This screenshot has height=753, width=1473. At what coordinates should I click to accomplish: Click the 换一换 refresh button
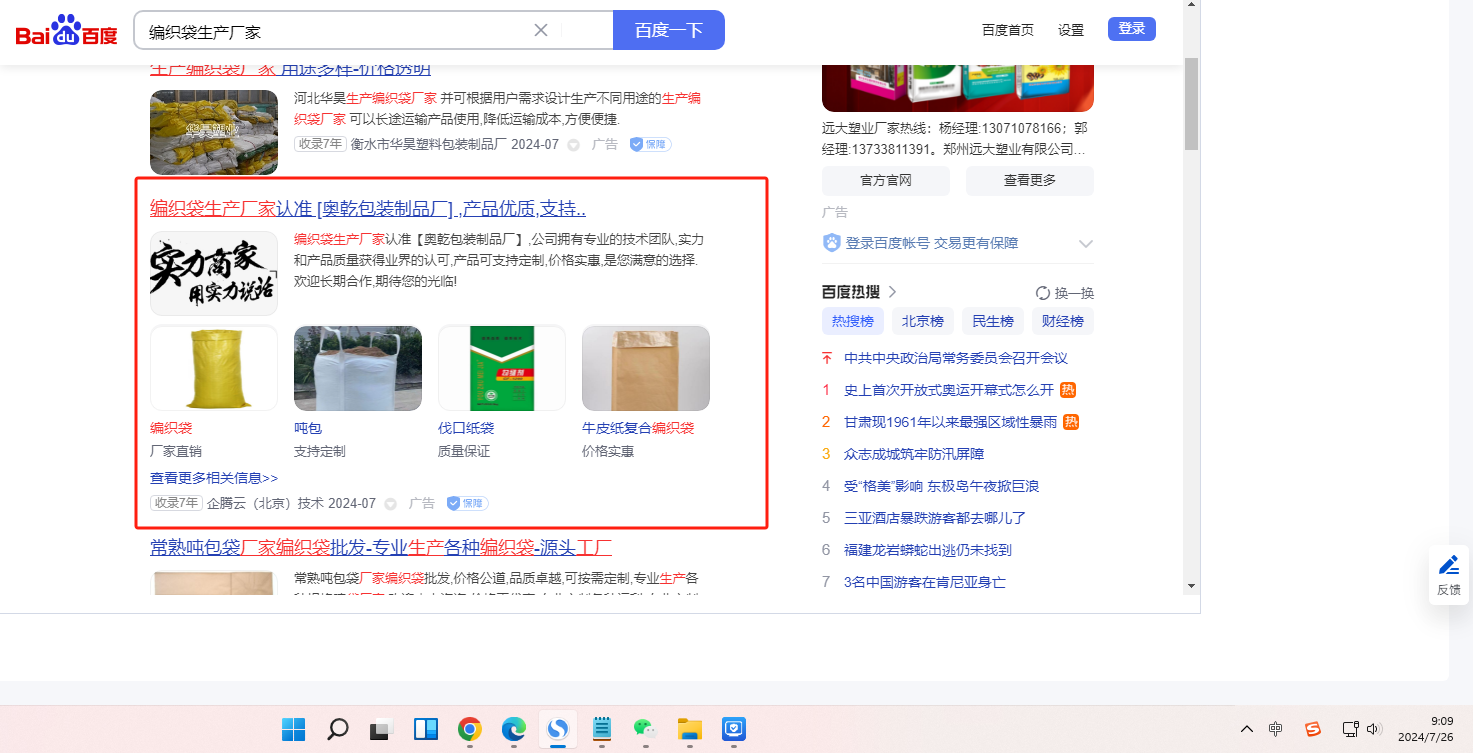pyautogui.click(x=1065, y=293)
